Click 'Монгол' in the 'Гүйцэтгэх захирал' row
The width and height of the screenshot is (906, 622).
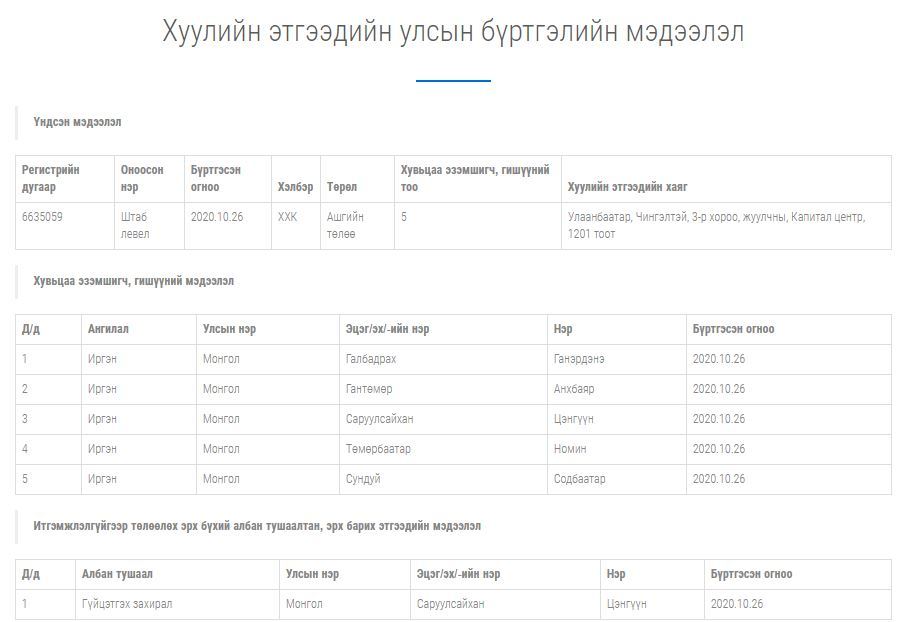[x=304, y=604]
